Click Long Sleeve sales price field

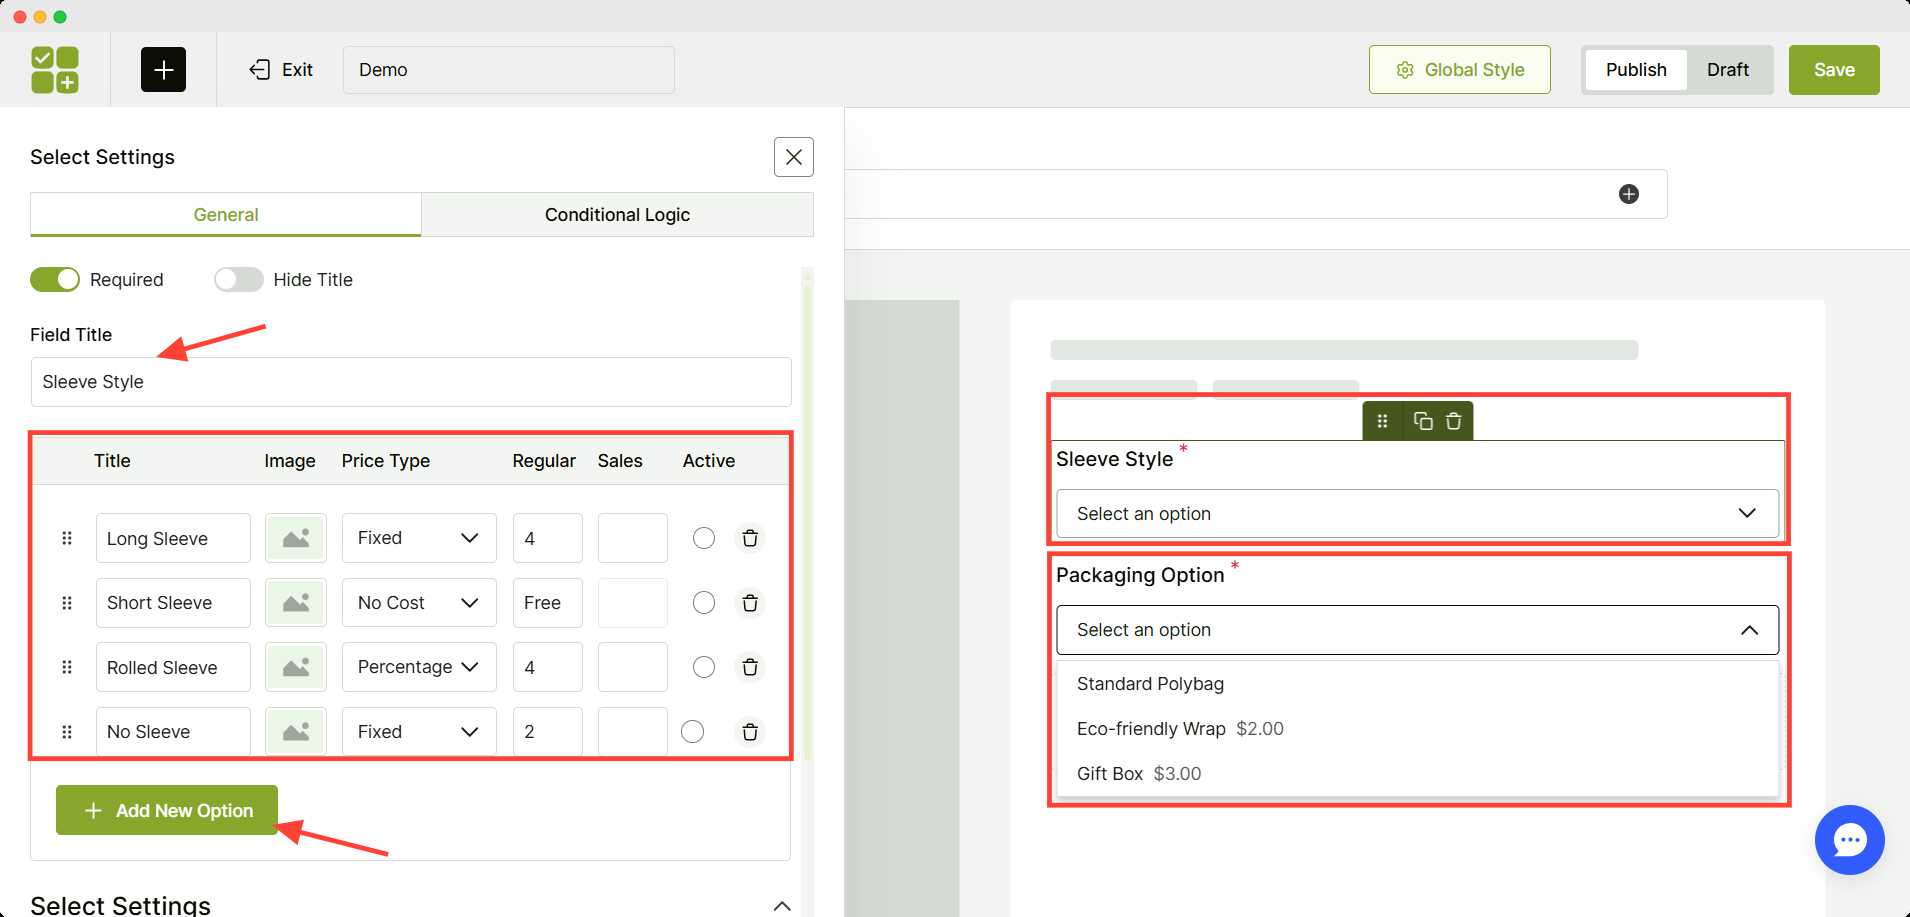tap(633, 538)
